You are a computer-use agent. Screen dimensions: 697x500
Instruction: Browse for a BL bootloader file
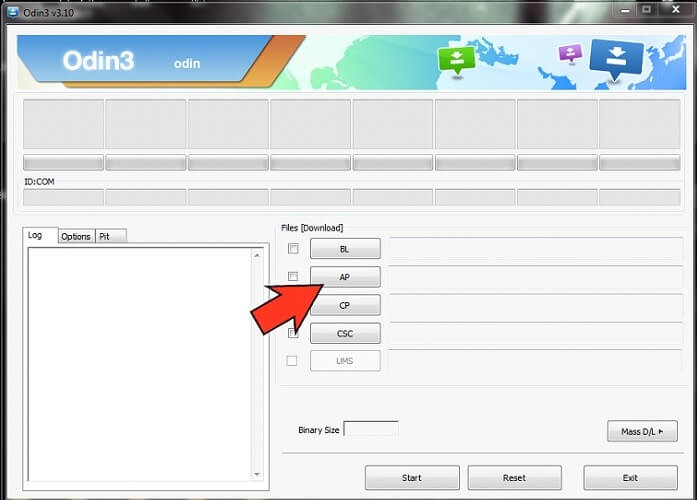[x=345, y=248]
